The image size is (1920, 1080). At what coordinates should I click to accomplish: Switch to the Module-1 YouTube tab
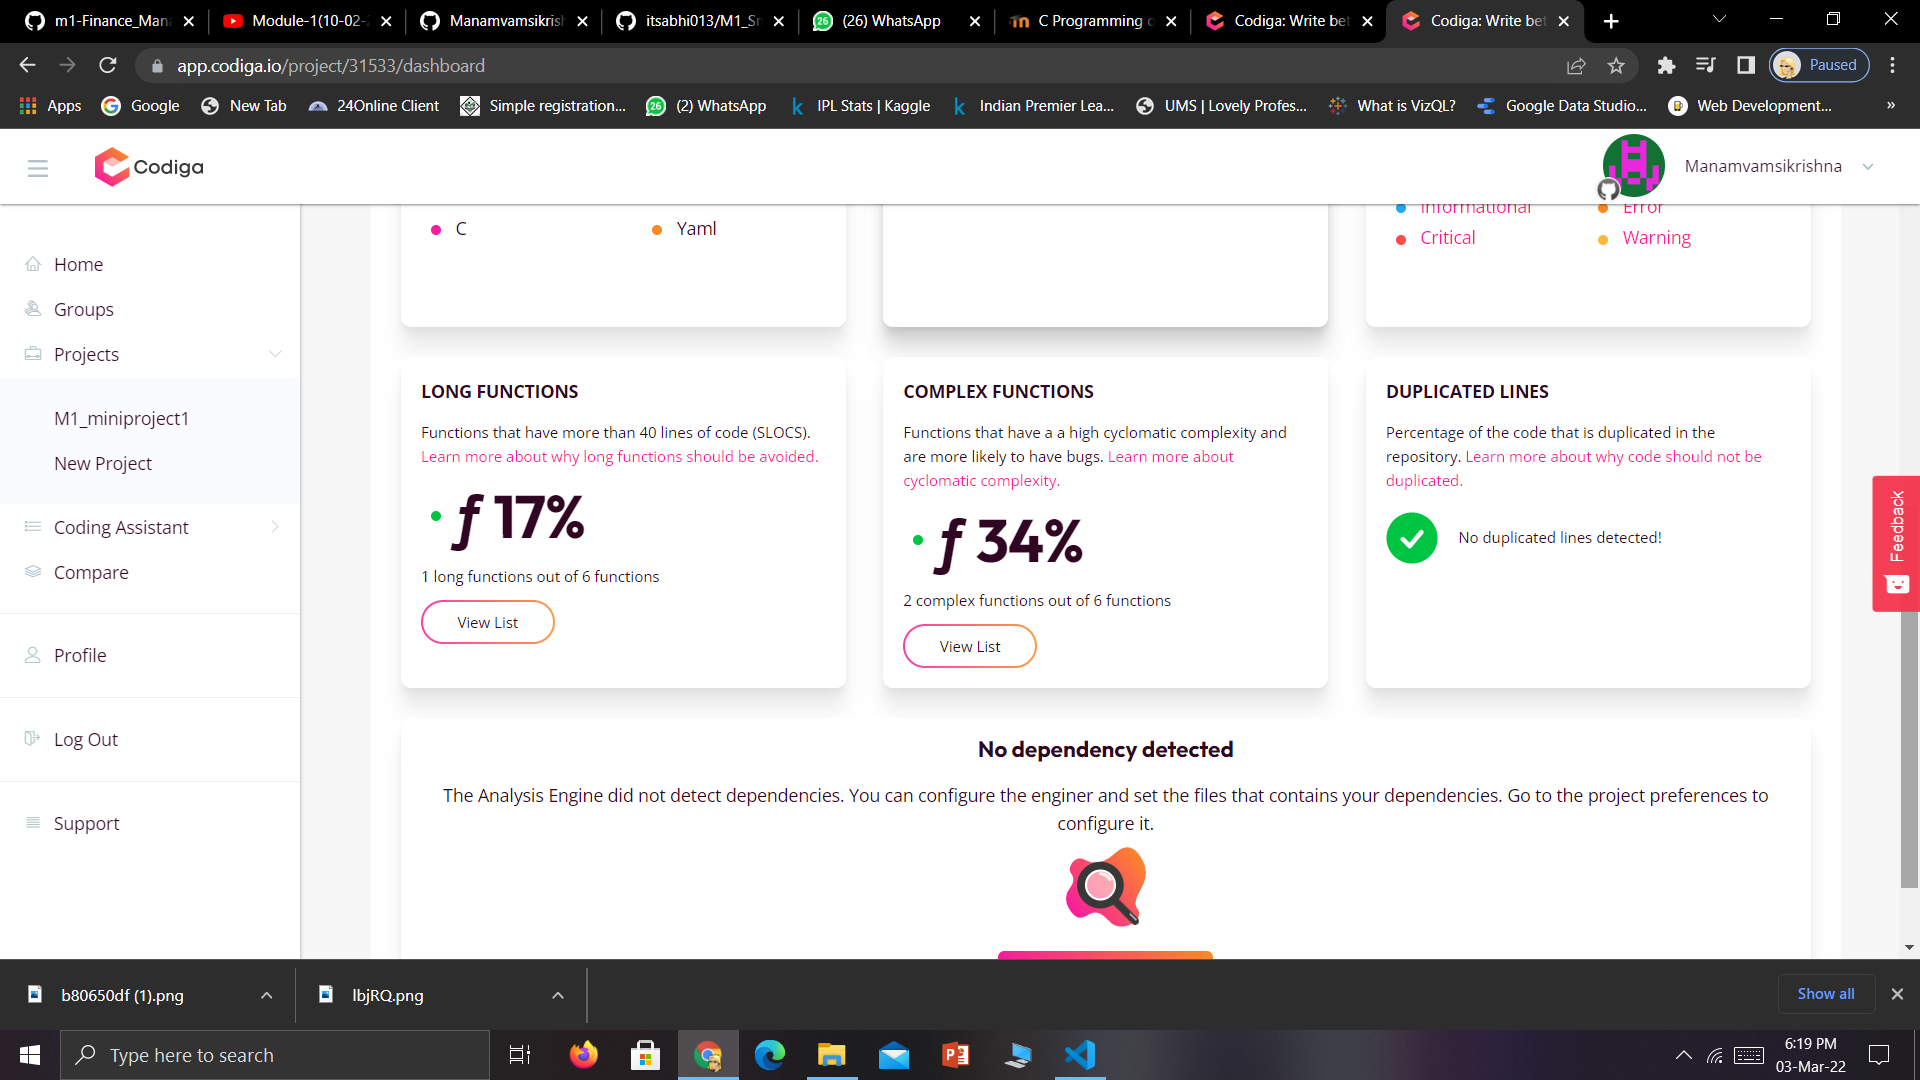(x=306, y=21)
